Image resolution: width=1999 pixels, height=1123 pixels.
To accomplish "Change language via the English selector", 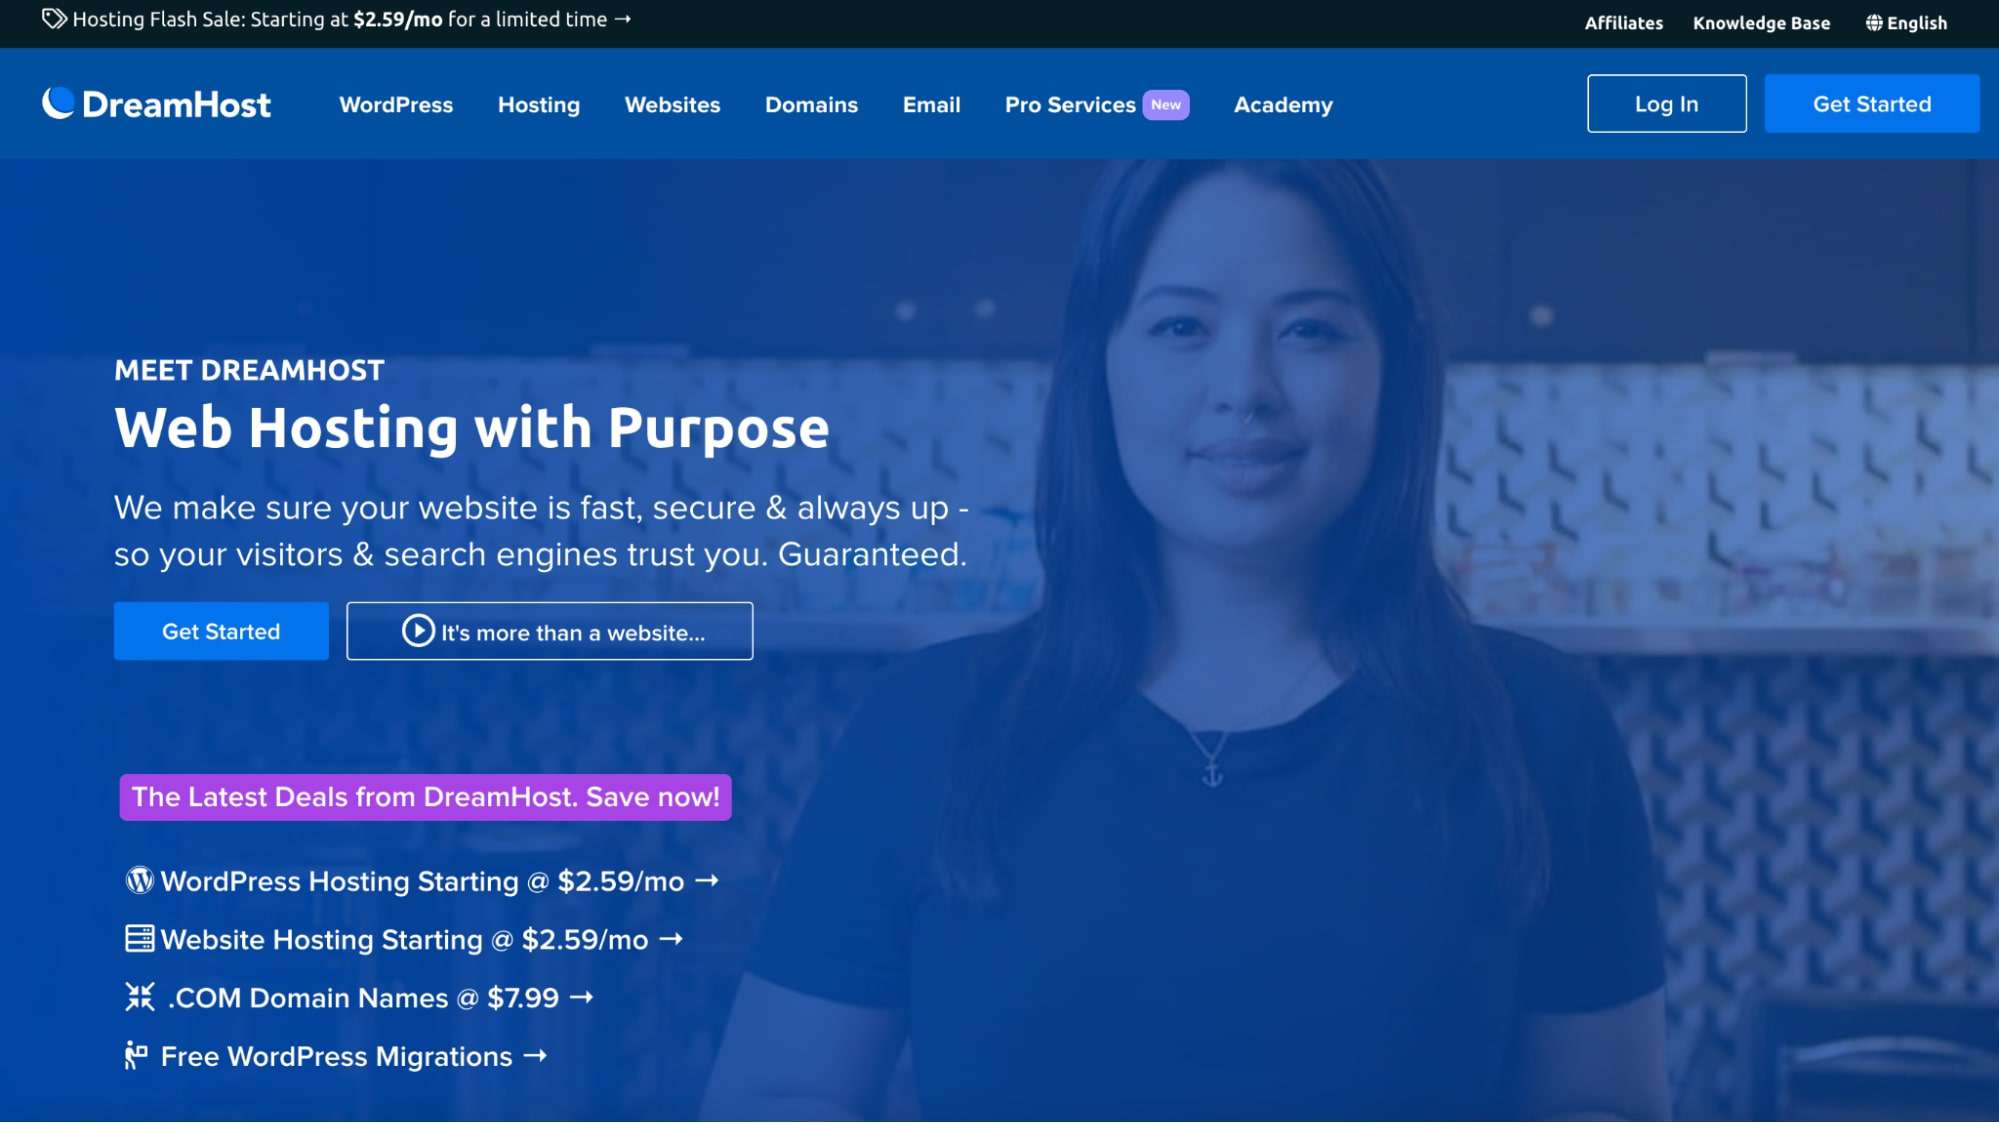I will pos(1906,23).
